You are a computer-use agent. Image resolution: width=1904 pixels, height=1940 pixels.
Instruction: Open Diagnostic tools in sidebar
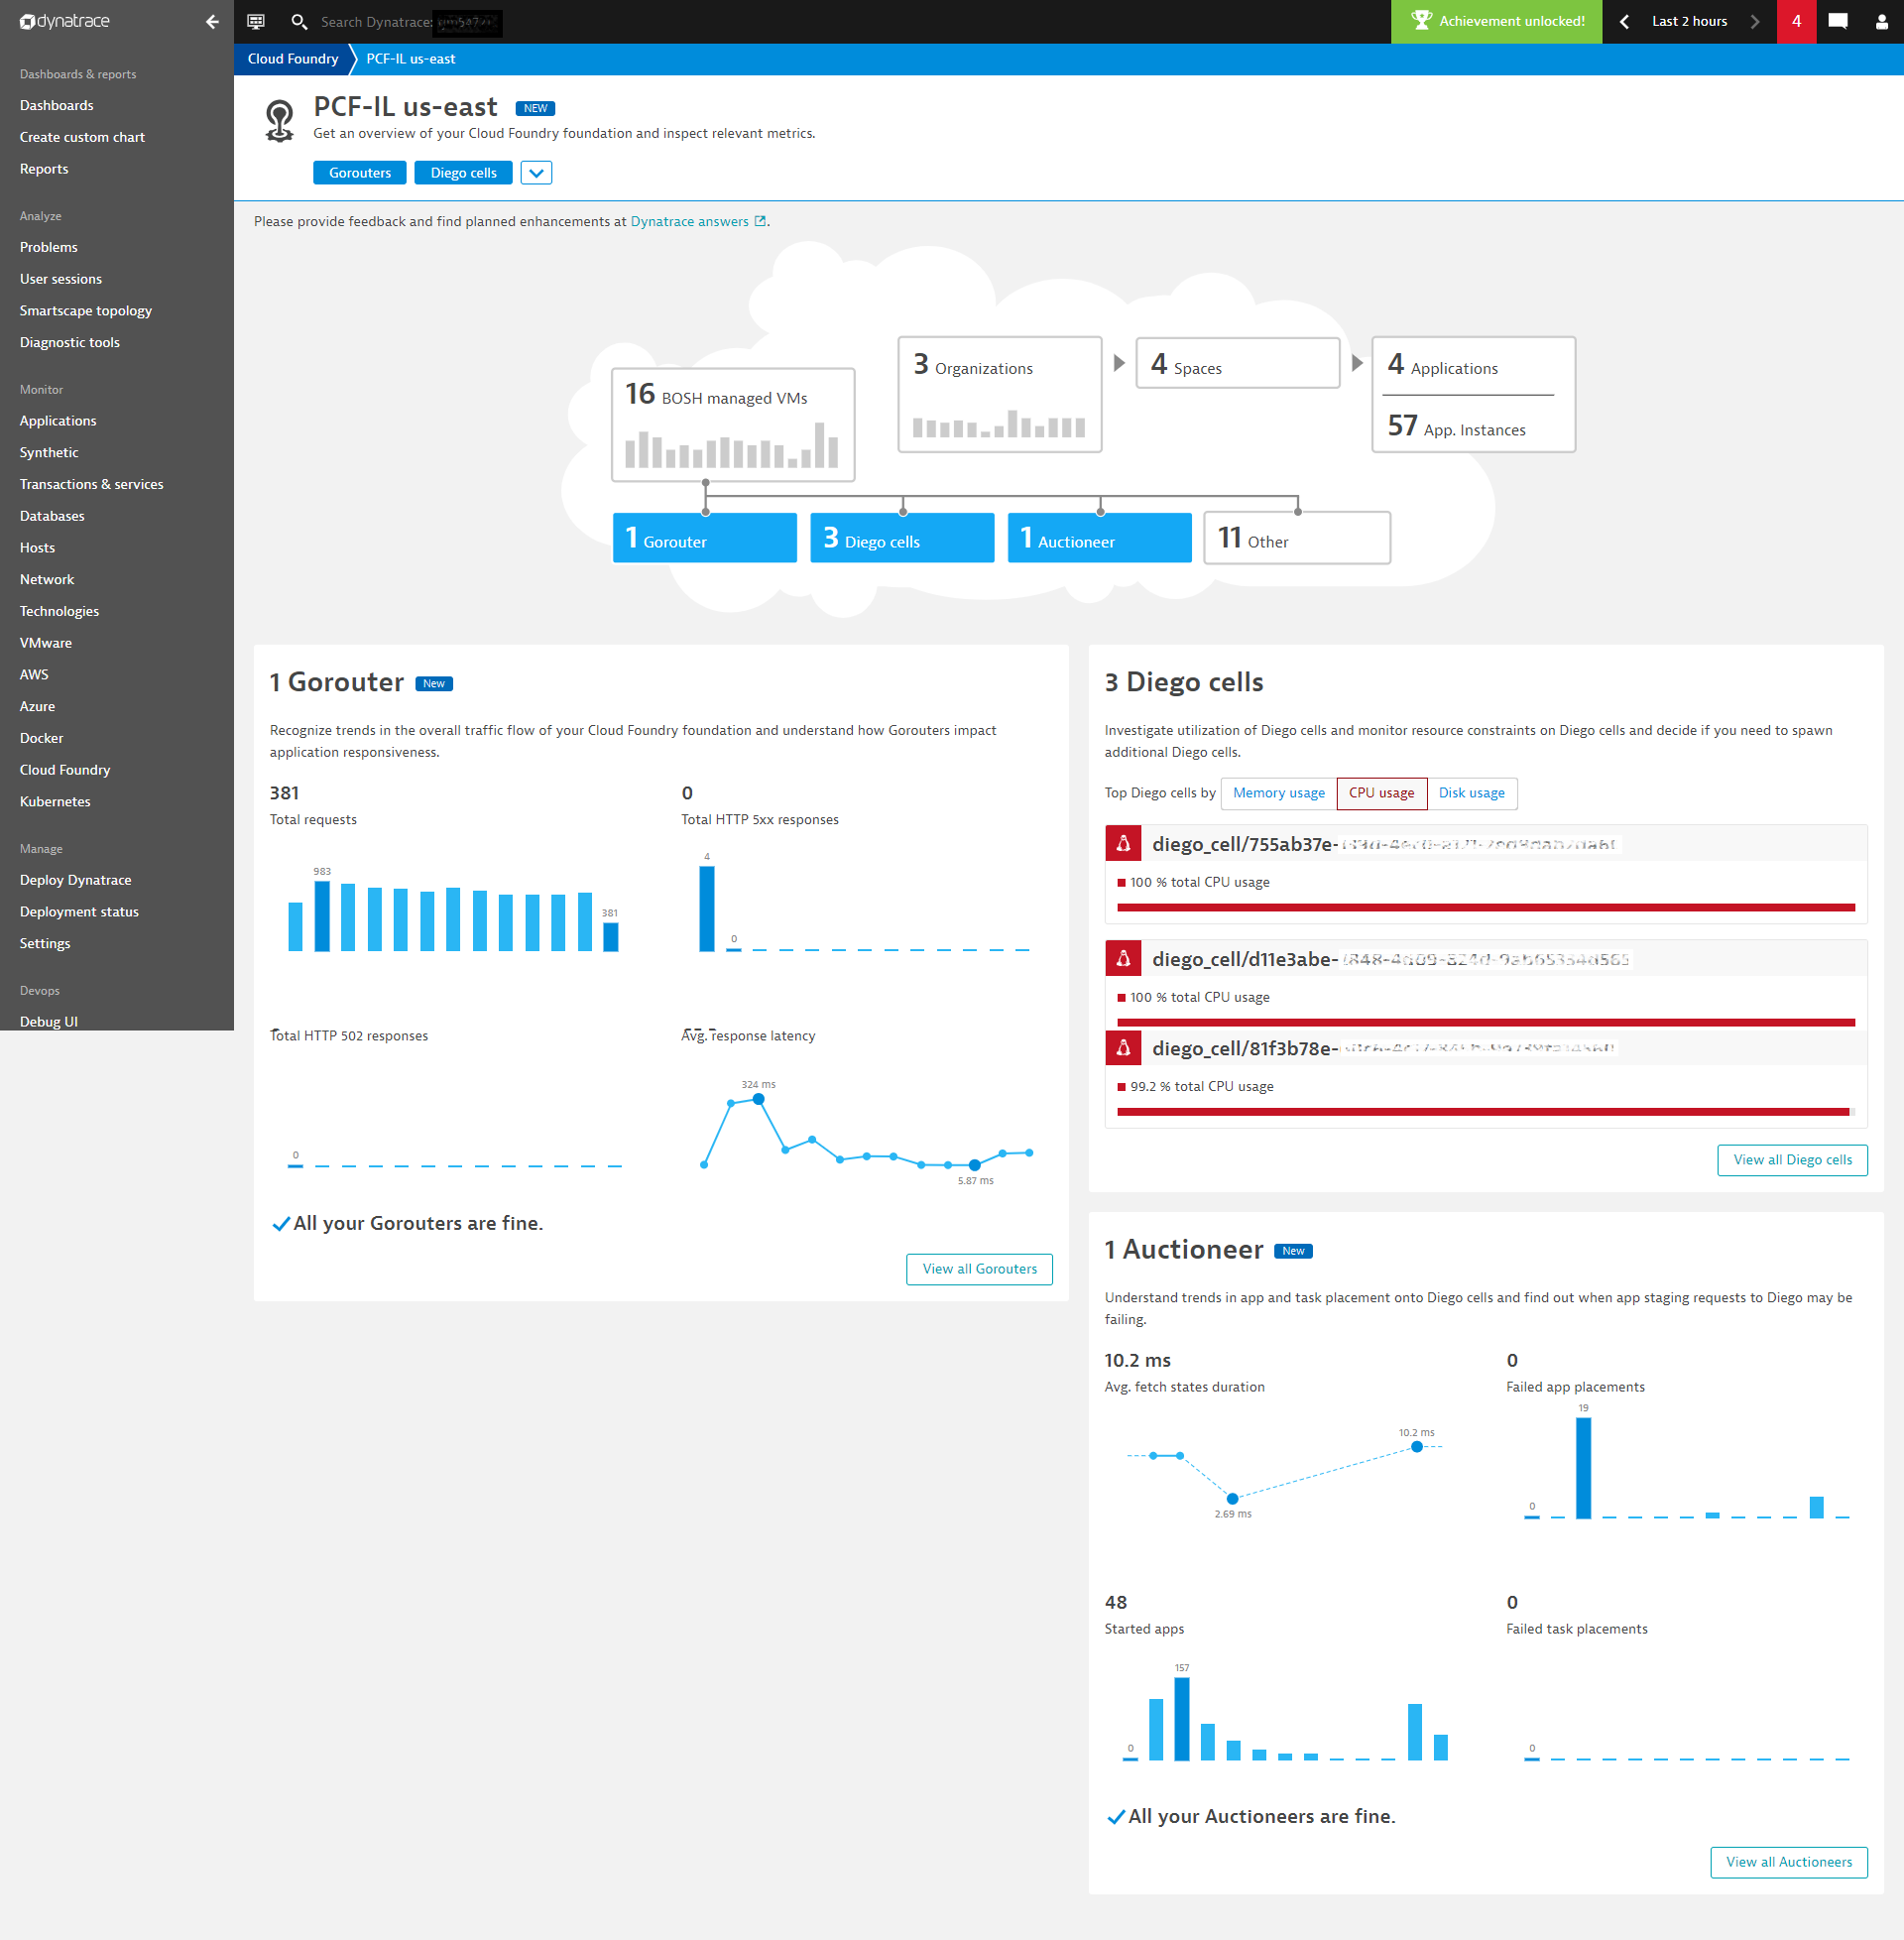[x=70, y=342]
